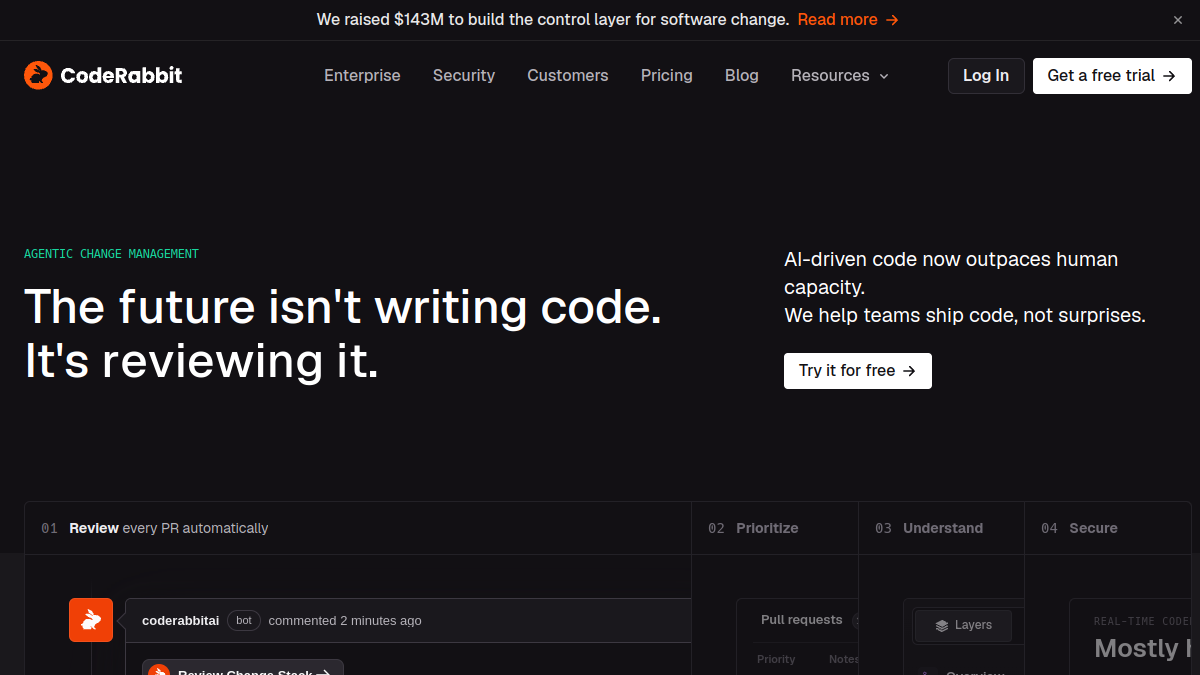Image resolution: width=1200 pixels, height=675 pixels.
Task: Open the Pricing page
Action: [667, 75]
